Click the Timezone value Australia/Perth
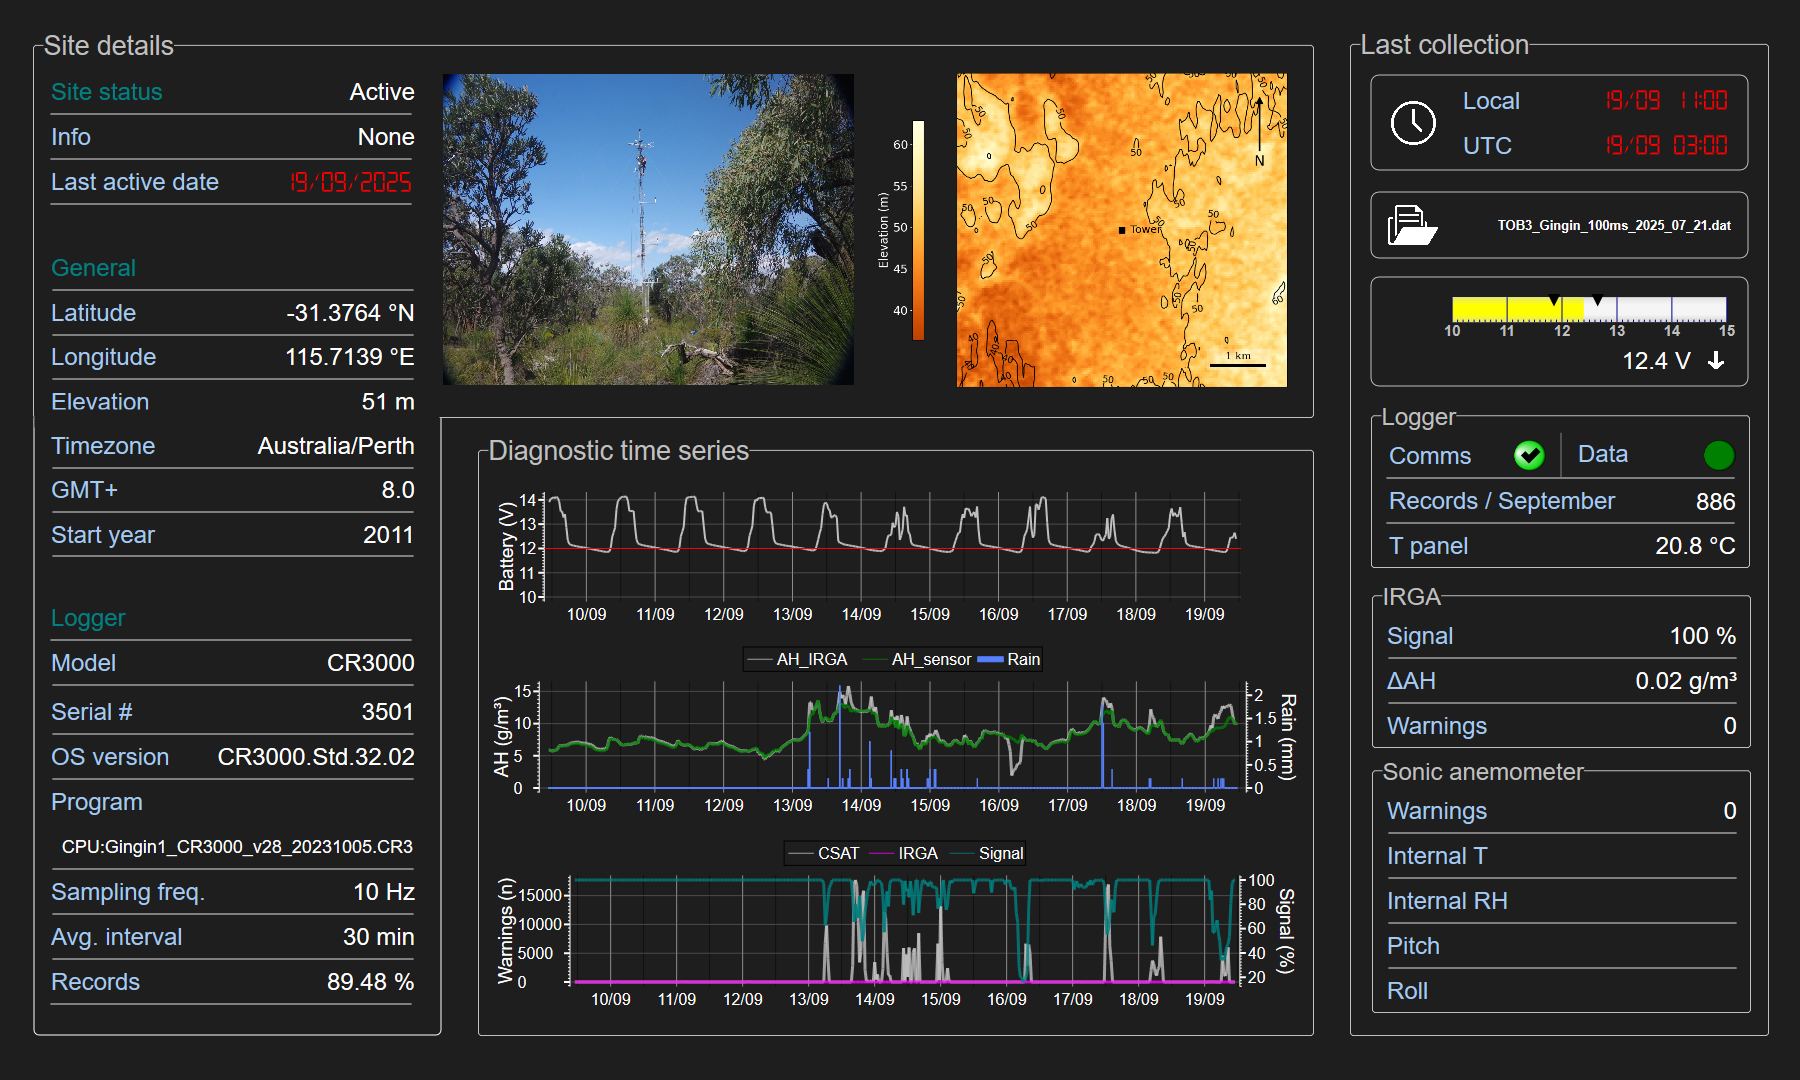The width and height of the screenshot is (1800, 1080). pos(336,446)
